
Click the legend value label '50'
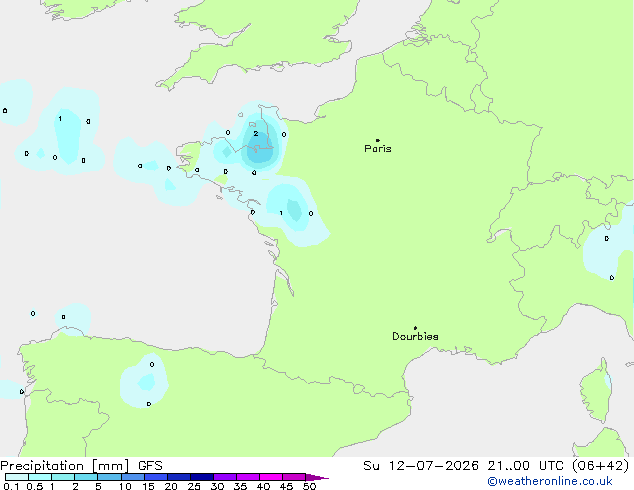tap(309, 486)
